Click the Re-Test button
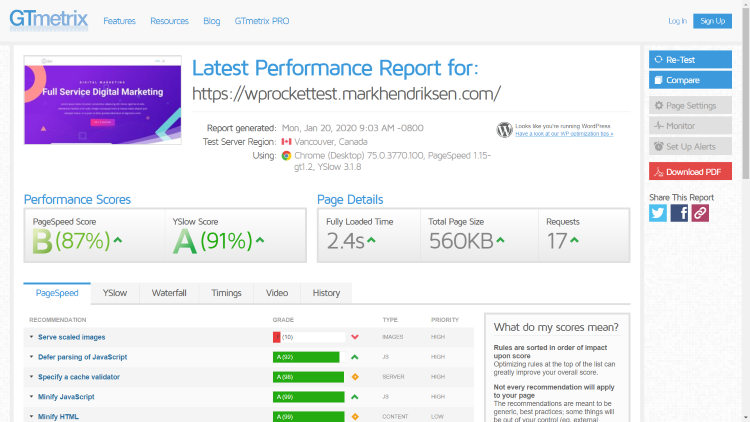Viewport: 750px width, 422px height. pos(690,59)
